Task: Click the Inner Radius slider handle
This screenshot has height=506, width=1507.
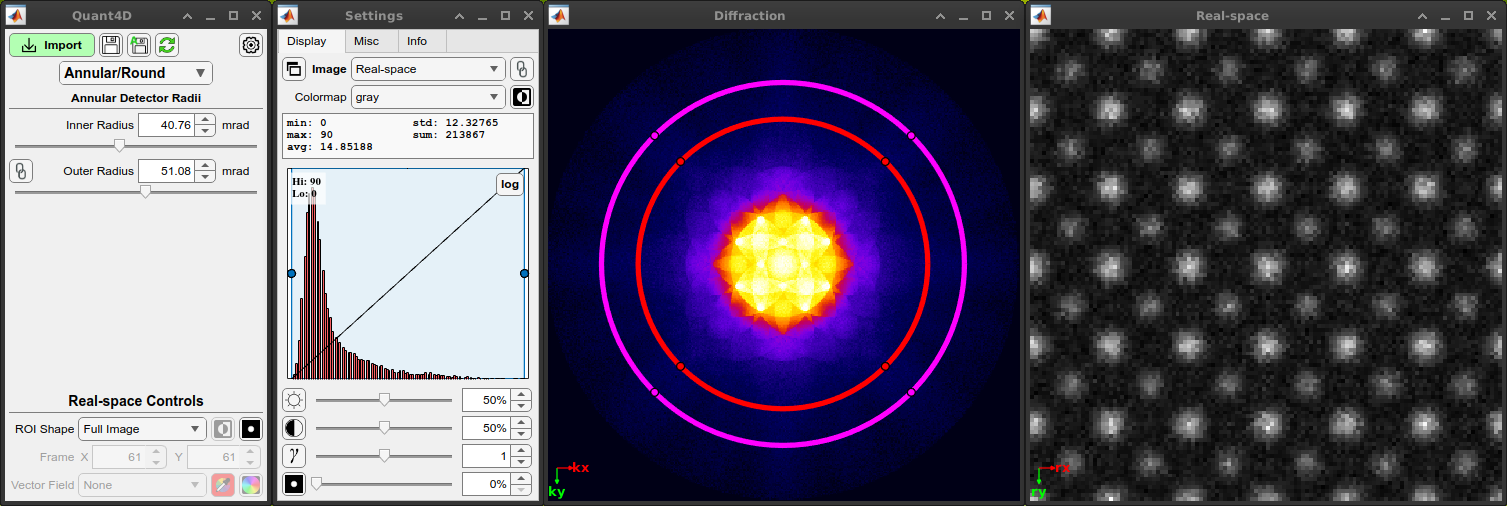Action: coord(120,145)
